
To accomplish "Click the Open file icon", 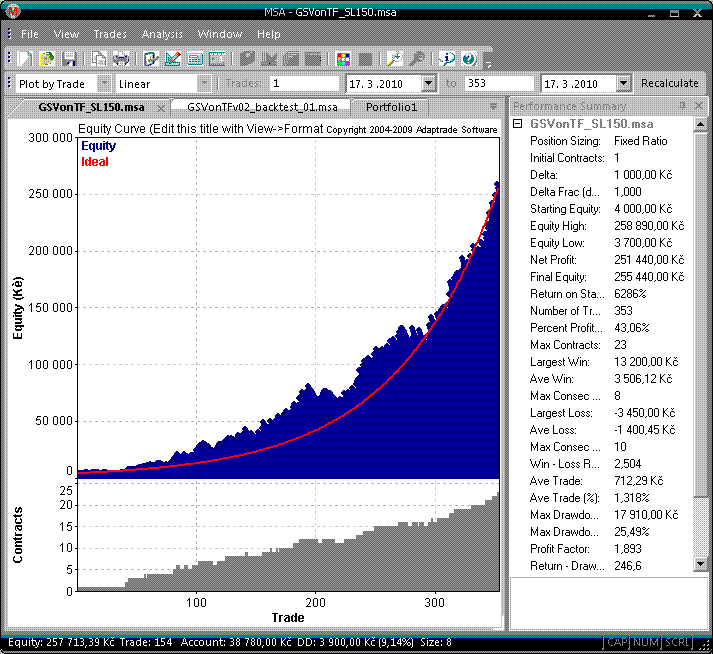I will click(46, 59).
